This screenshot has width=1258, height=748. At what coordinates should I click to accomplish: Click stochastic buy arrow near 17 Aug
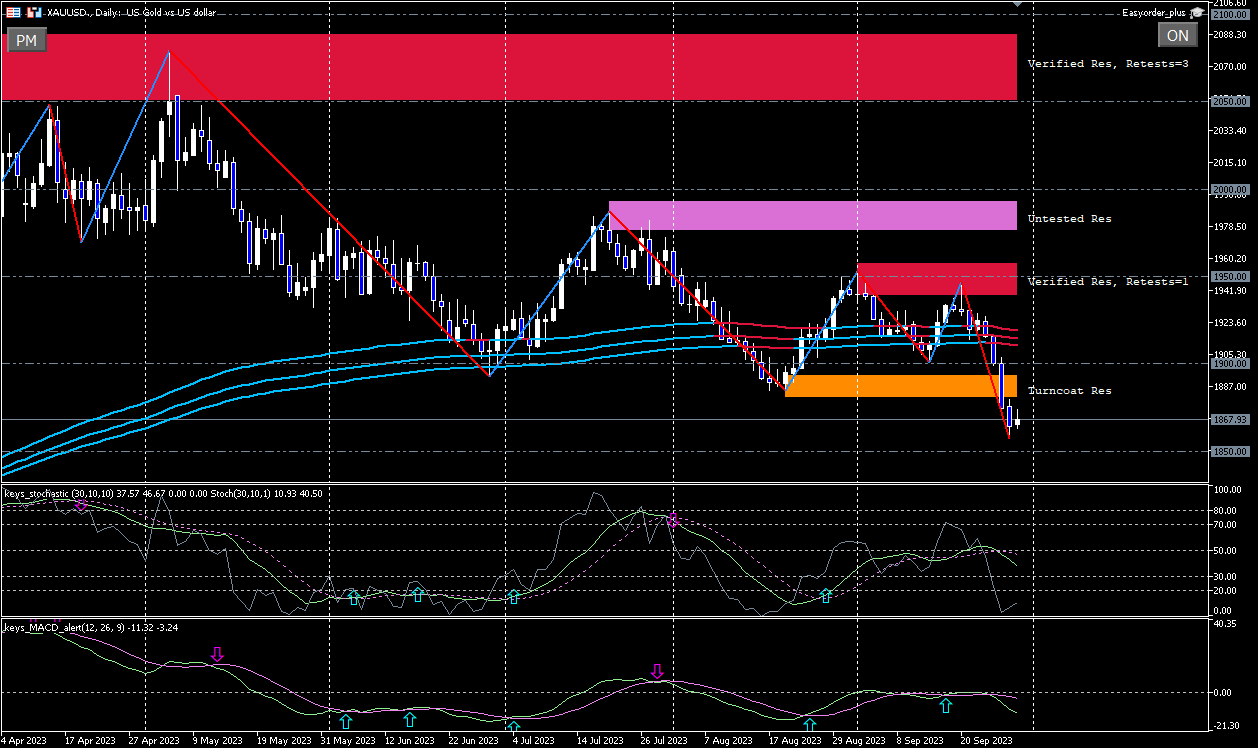(x=826, y=596)
